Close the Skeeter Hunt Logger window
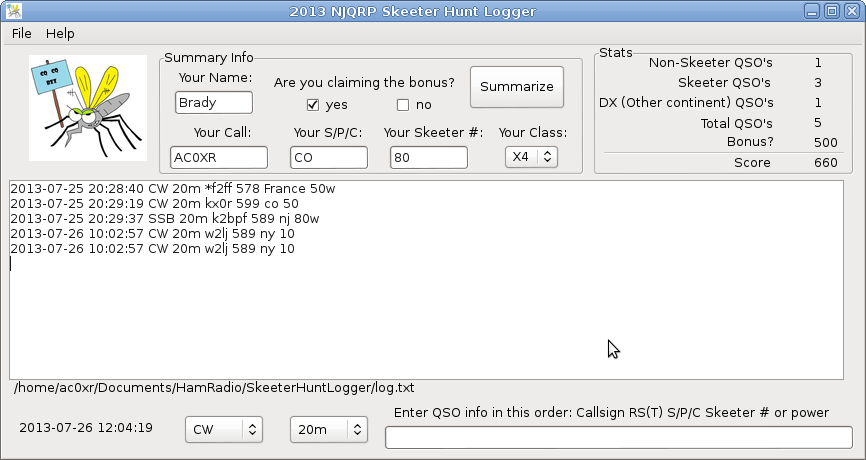866x460 pixels. [x=852, y=11]
